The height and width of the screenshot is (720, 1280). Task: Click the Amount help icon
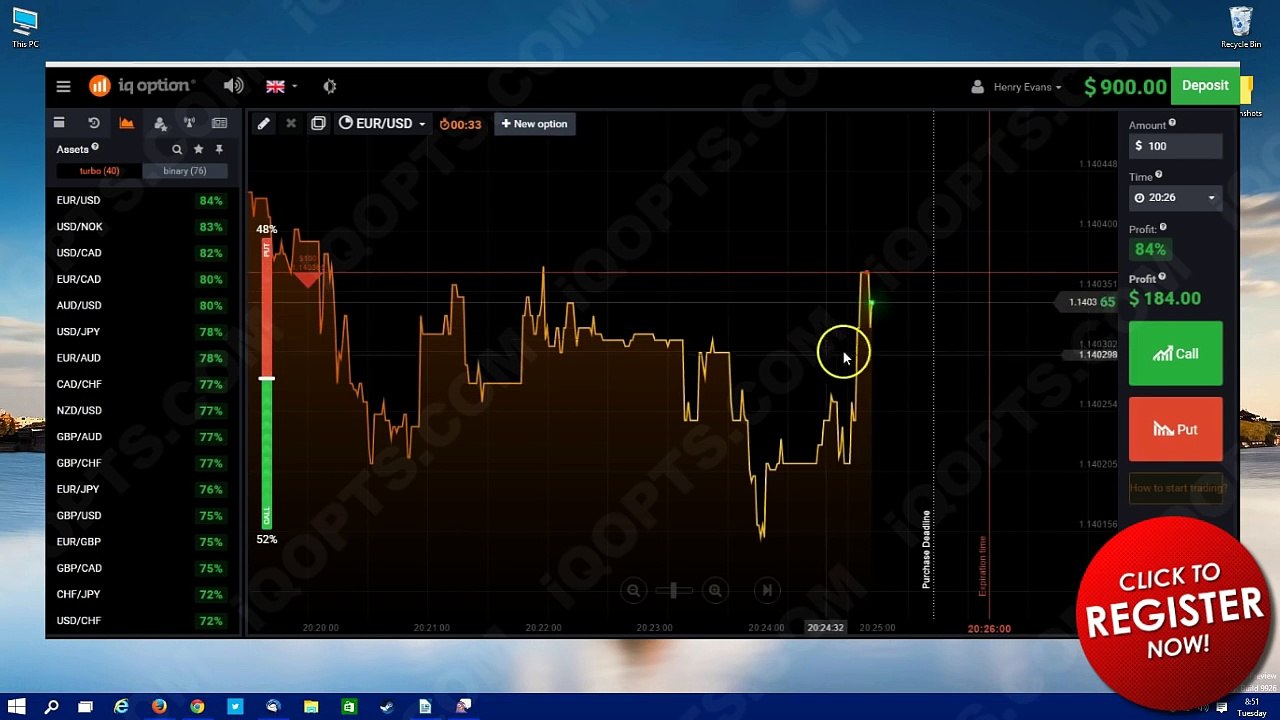click(1172, 124)
